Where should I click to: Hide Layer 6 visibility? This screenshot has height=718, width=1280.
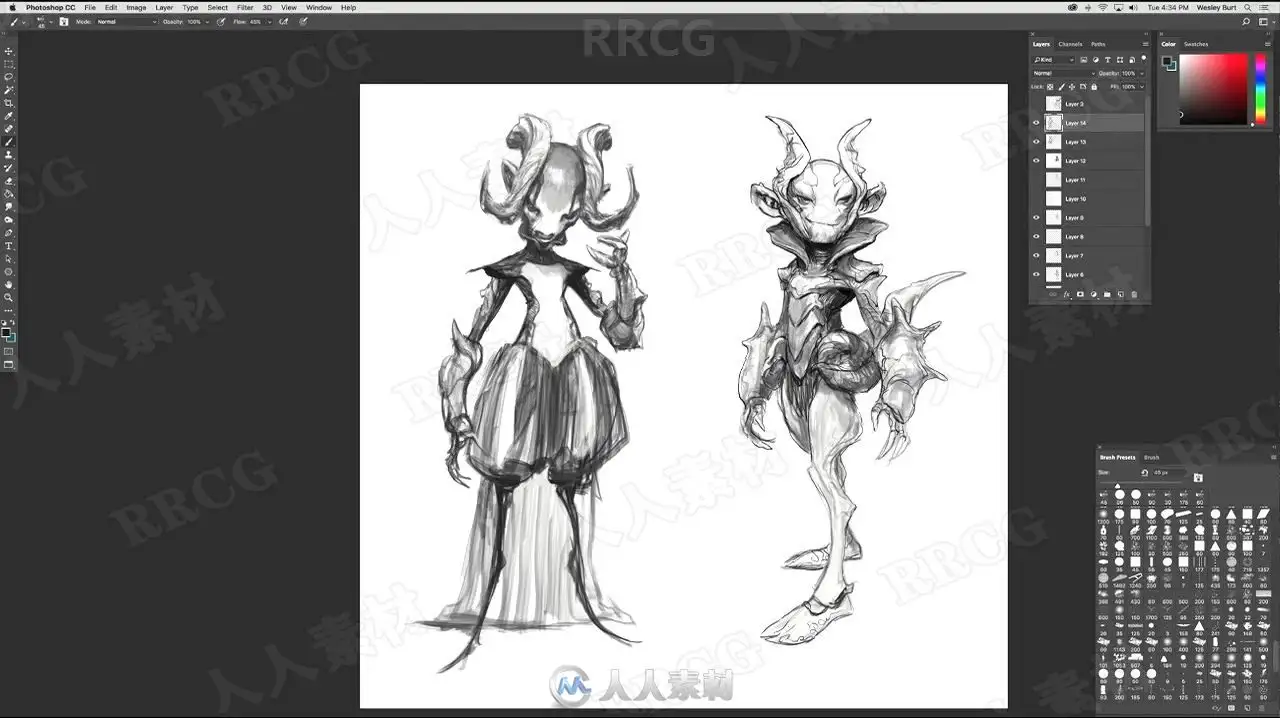pyautogui.click(x=1036, y=274)
